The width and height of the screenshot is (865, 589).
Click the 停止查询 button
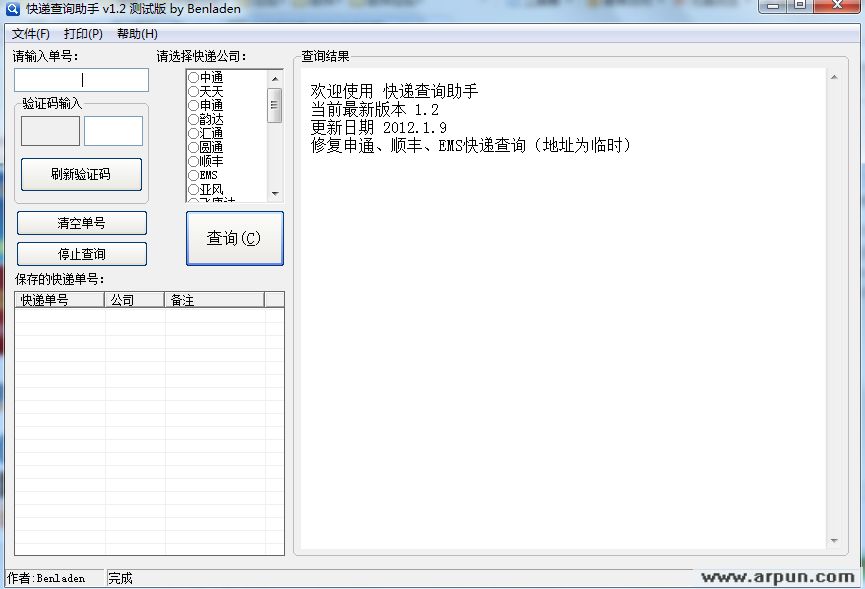(x=82, y=254)
